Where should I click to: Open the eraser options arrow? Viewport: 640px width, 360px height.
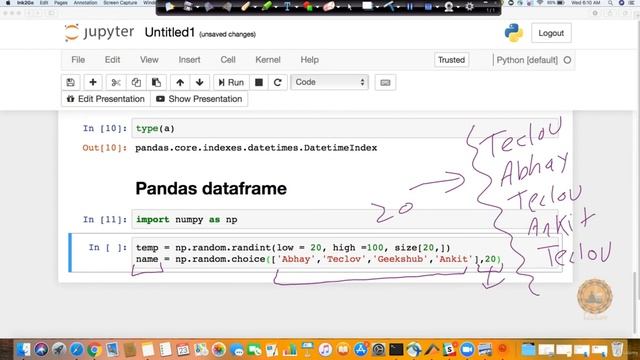coord(339,7)
